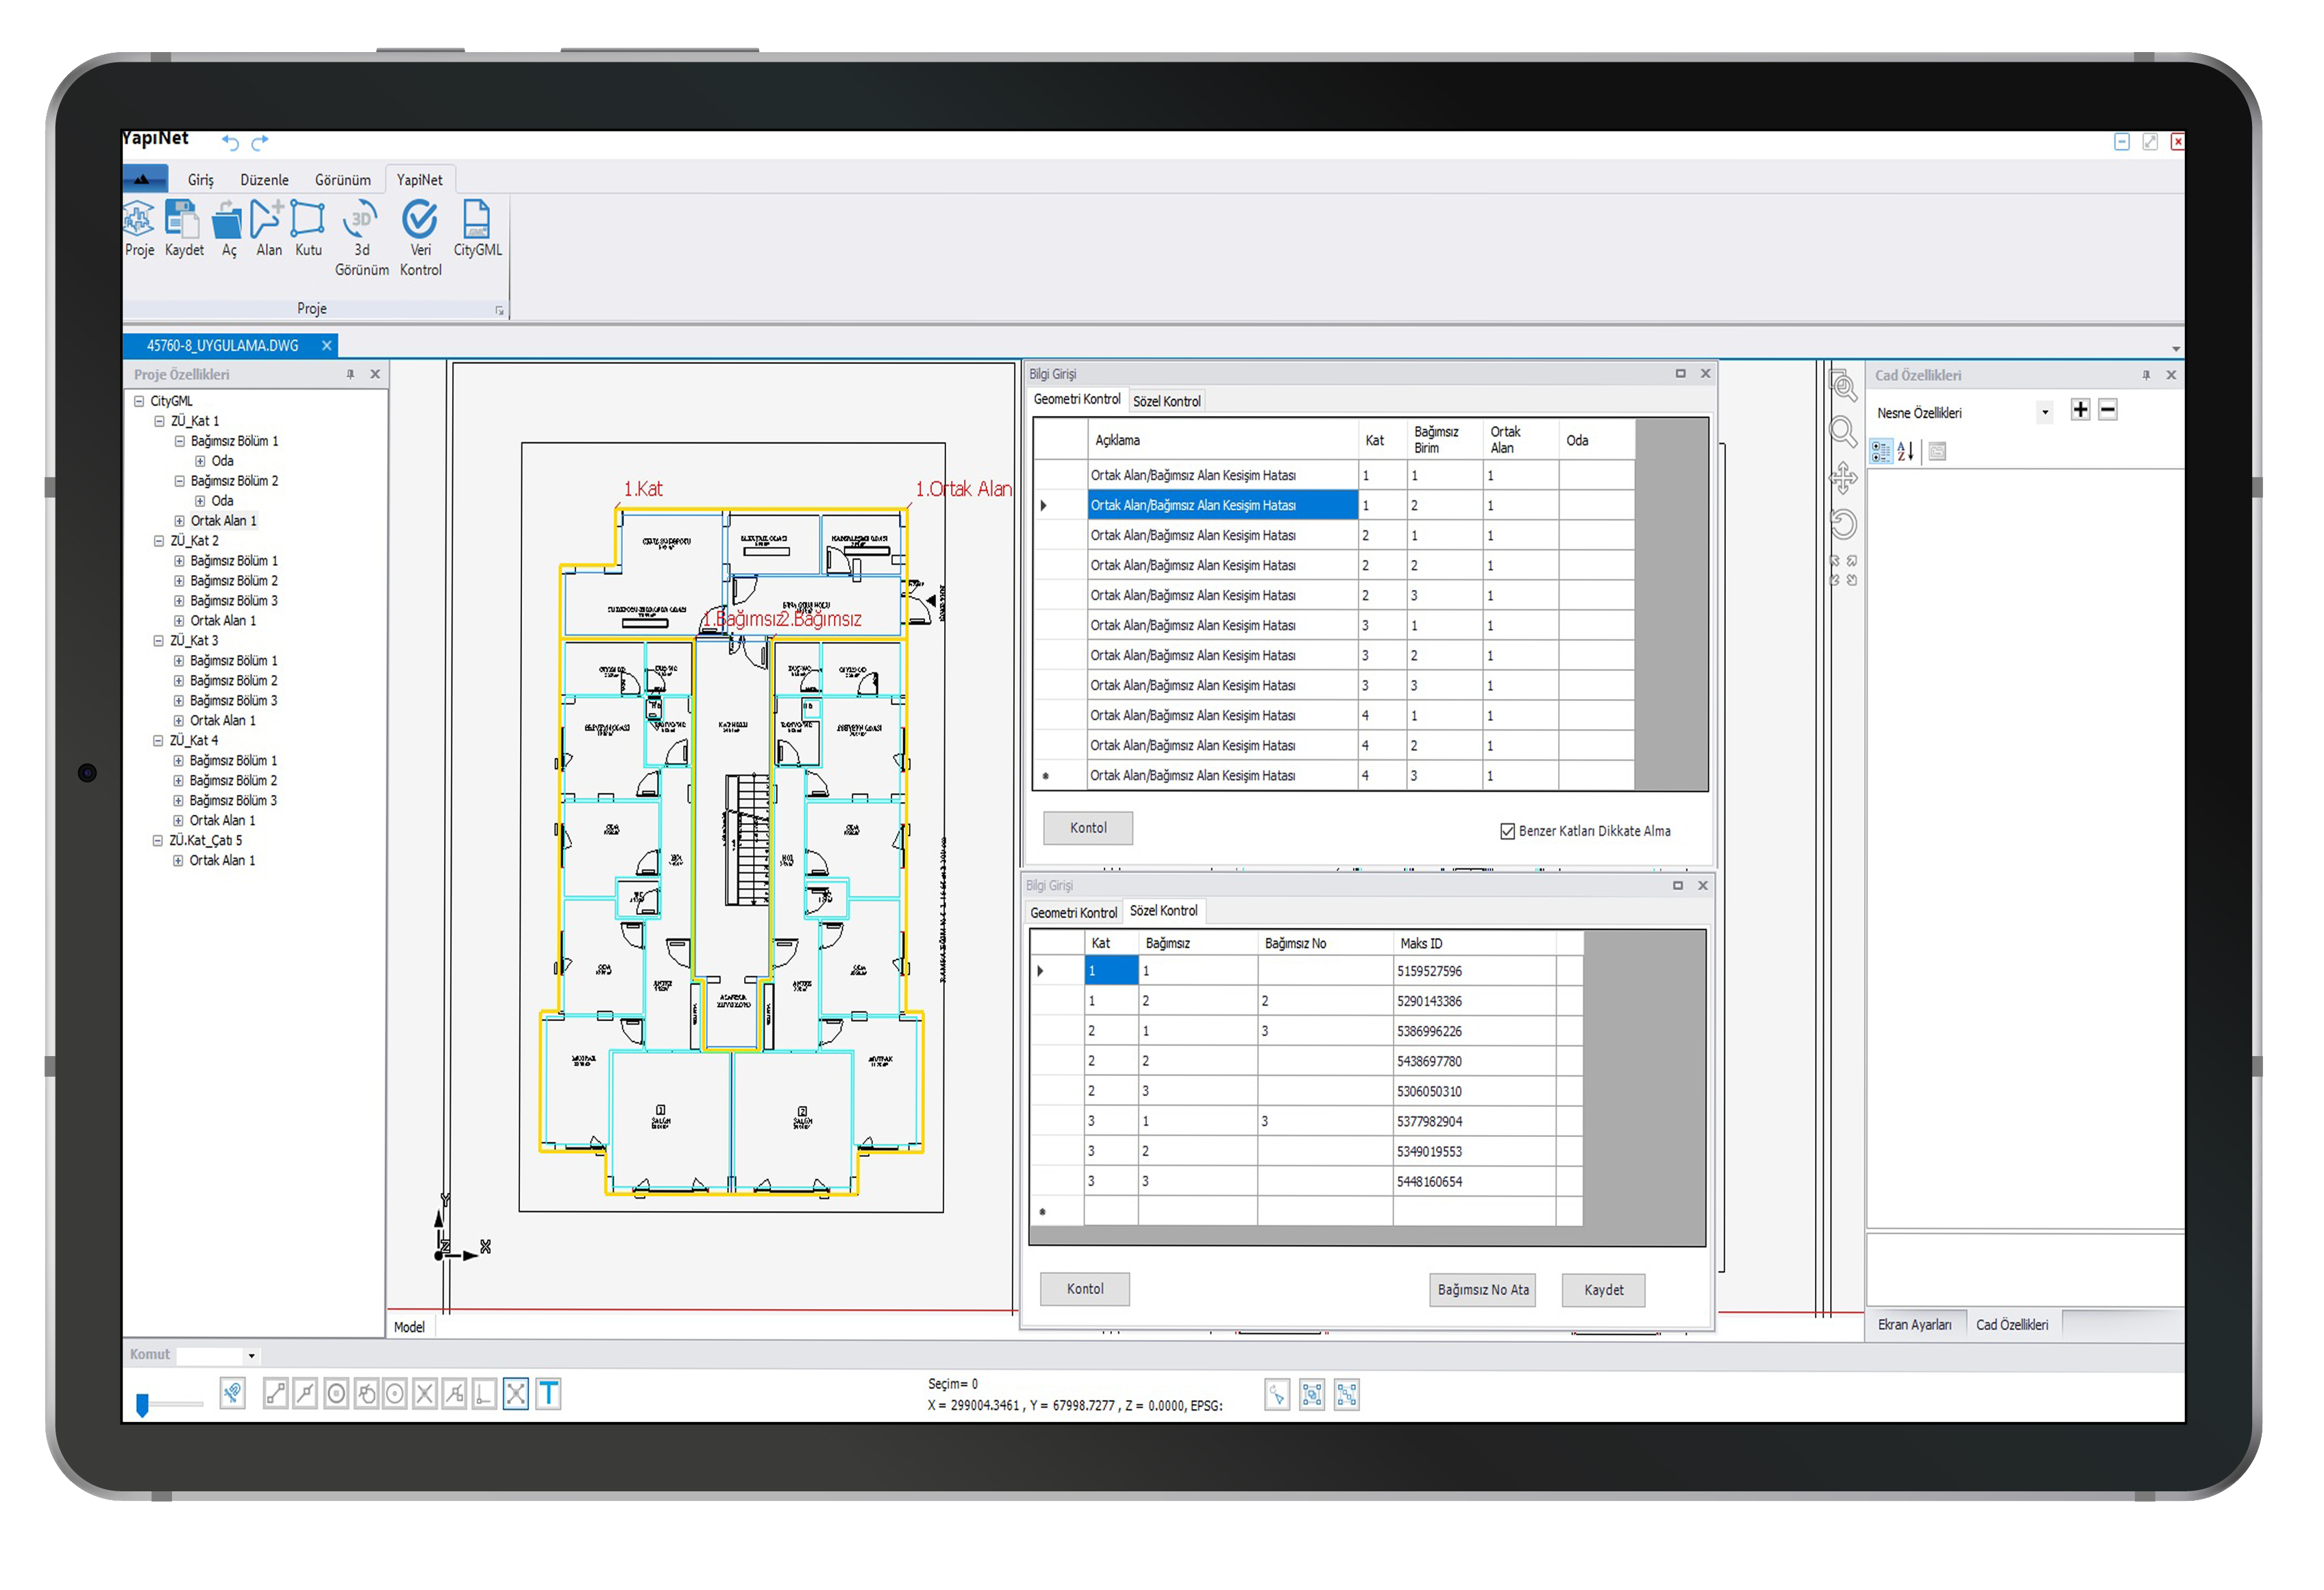Switch to Sözel Kontrol tab in upper panel
The image size is (2324, 1590).
tap(1166, 401)
